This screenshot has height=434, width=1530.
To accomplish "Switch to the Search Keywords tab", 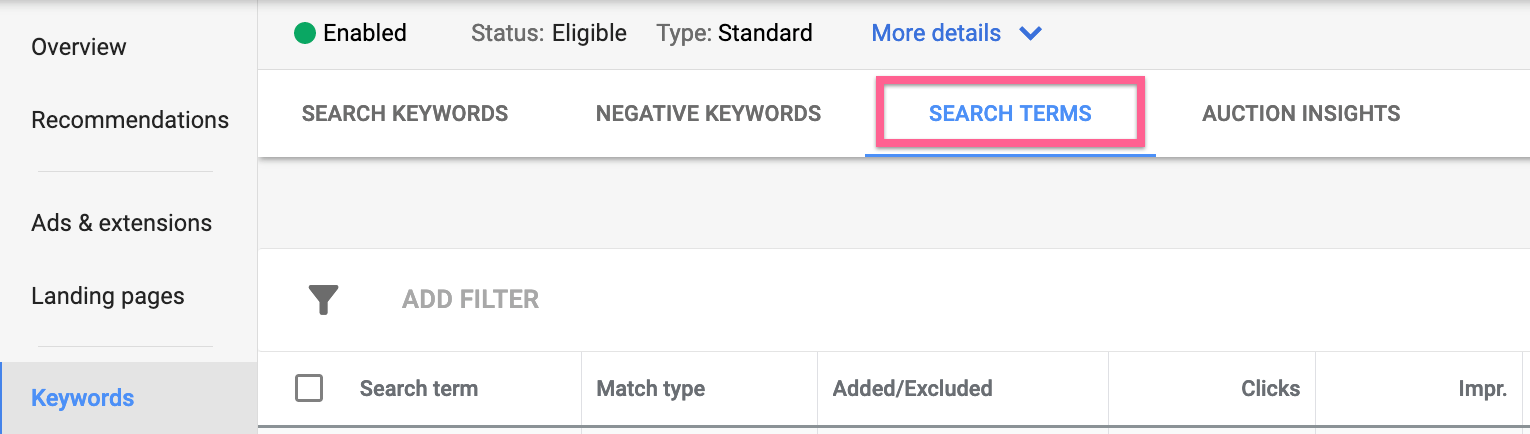I will (x=405, y=114).
